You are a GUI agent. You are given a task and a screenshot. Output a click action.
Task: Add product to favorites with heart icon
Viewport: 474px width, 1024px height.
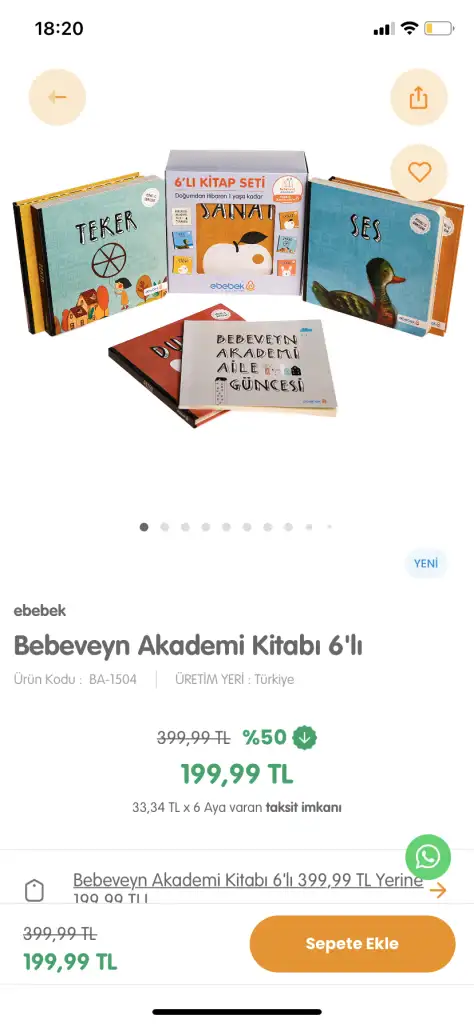pyautogui.click(x=419, y=172)
